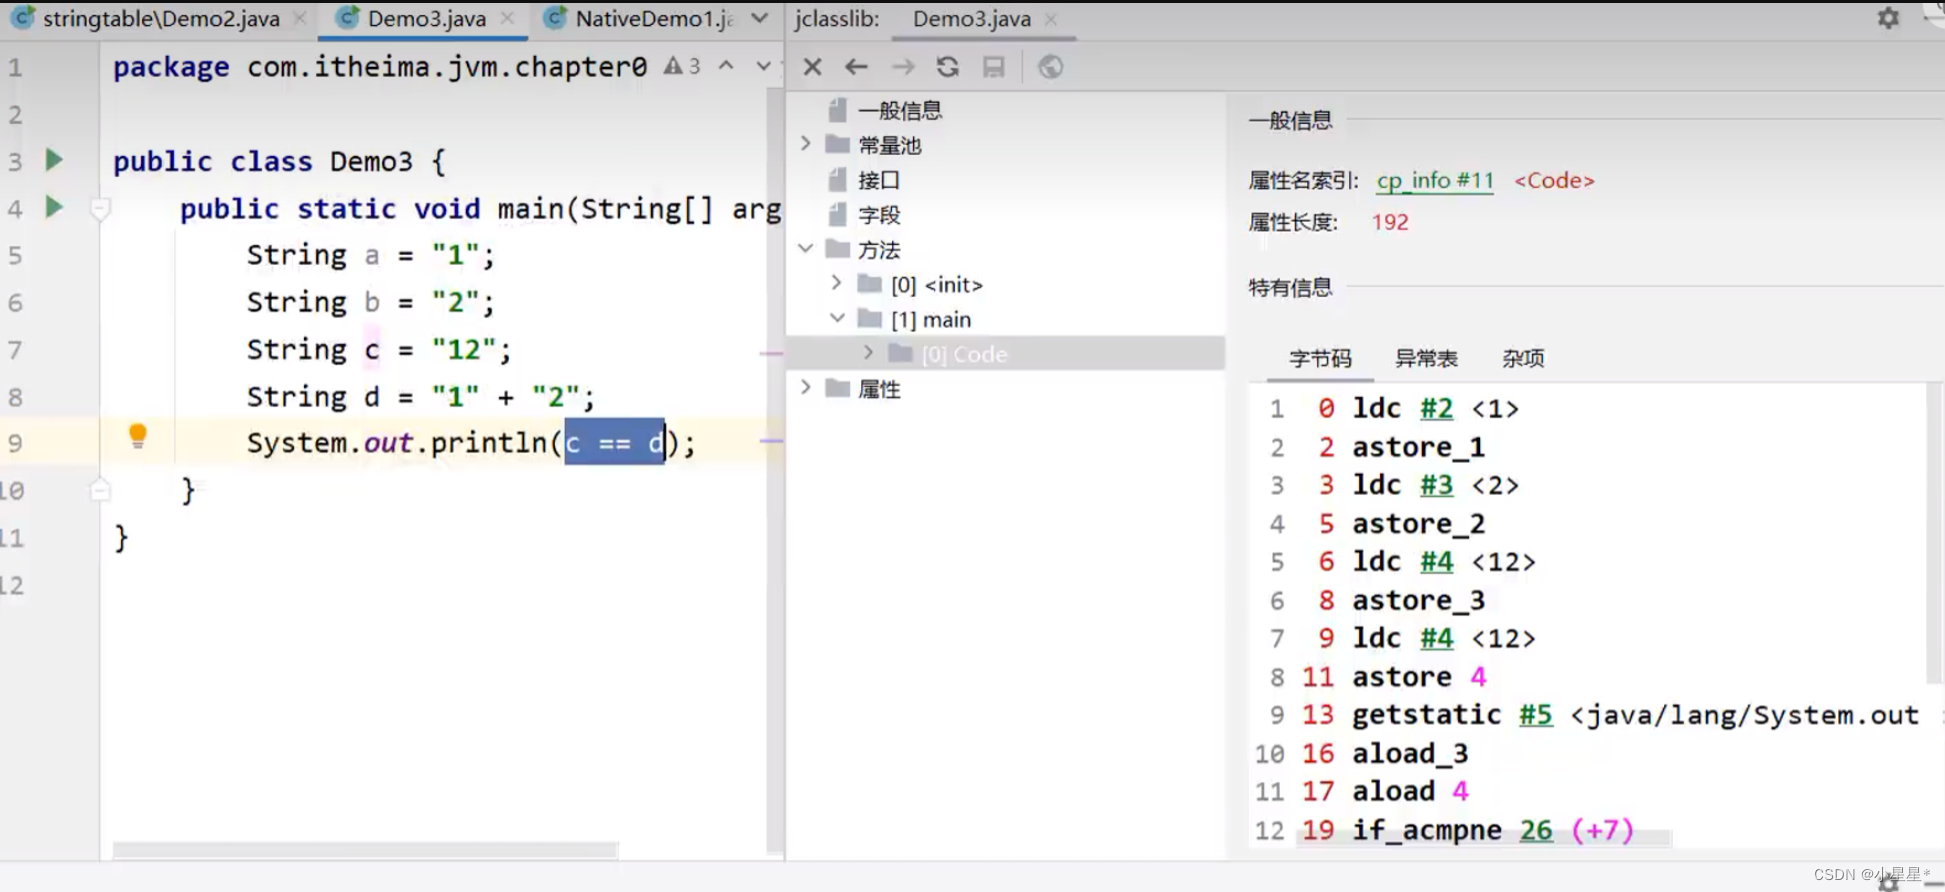This screenshot has height=892, width=1945.
Task: Follow the cp_info #11 link
Action: tap(1435, 180)
